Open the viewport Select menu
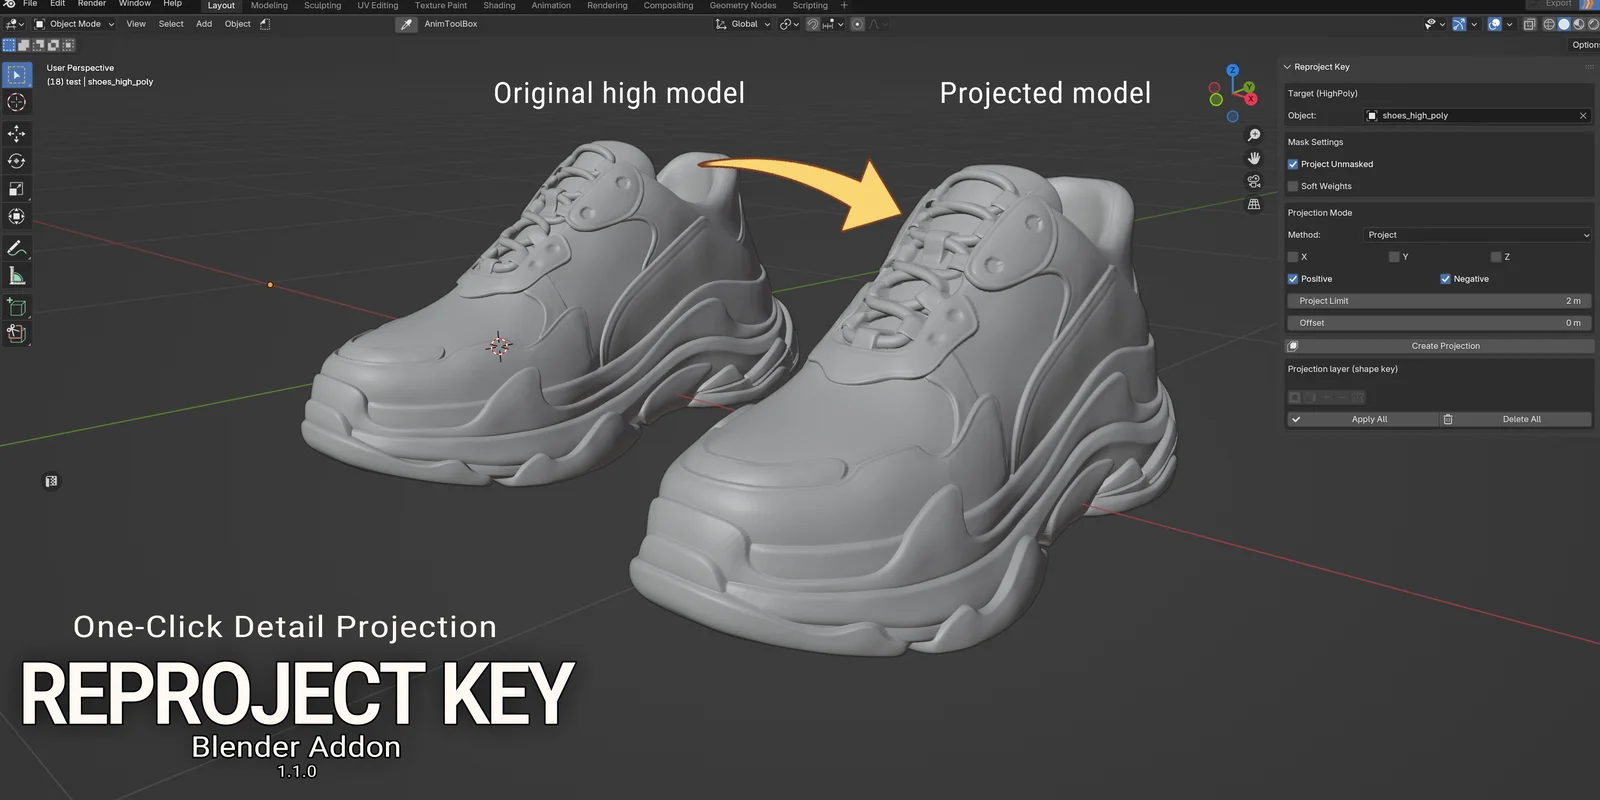The image size is (1600, 800). pos(171,24)
